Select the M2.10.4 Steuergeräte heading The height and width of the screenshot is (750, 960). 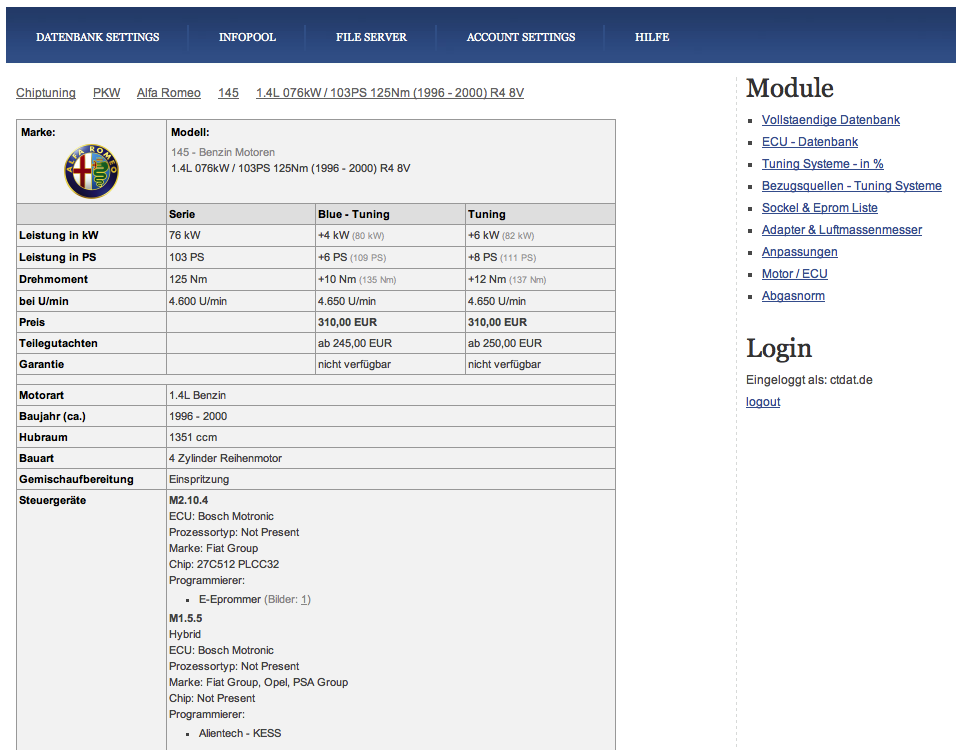[189, 500]
